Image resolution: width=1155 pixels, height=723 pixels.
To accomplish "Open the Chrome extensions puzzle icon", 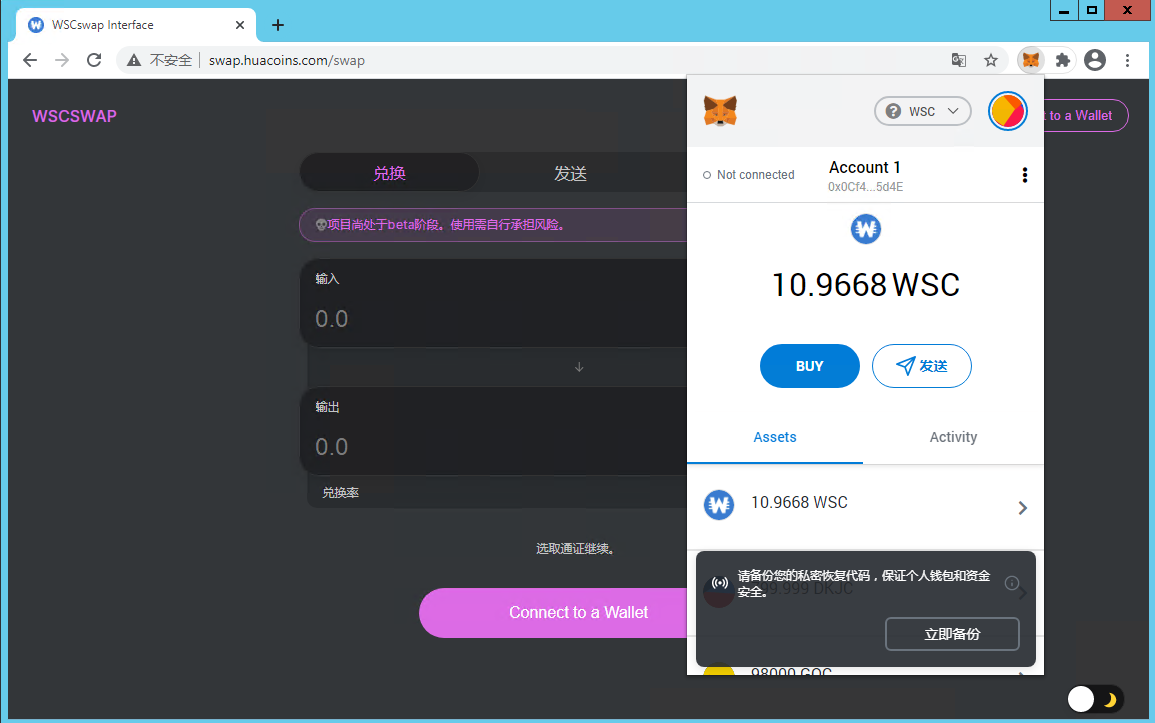I will tap(1062, 60).
